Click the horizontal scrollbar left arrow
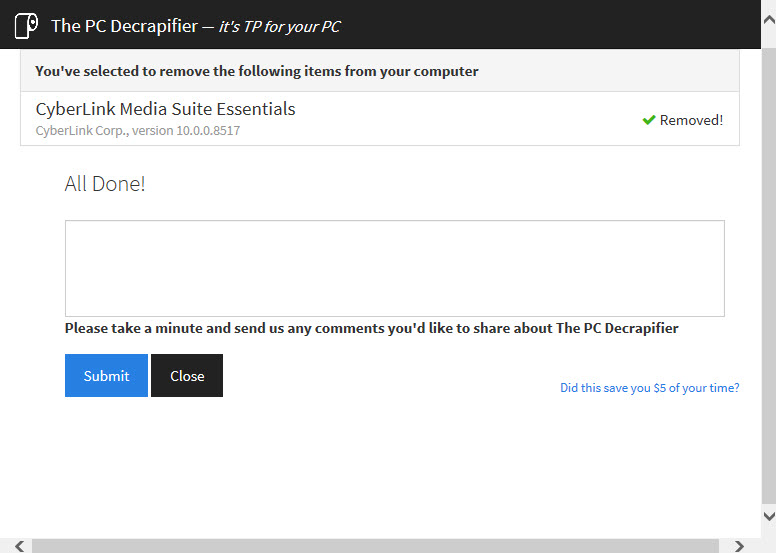 [19, 546]
